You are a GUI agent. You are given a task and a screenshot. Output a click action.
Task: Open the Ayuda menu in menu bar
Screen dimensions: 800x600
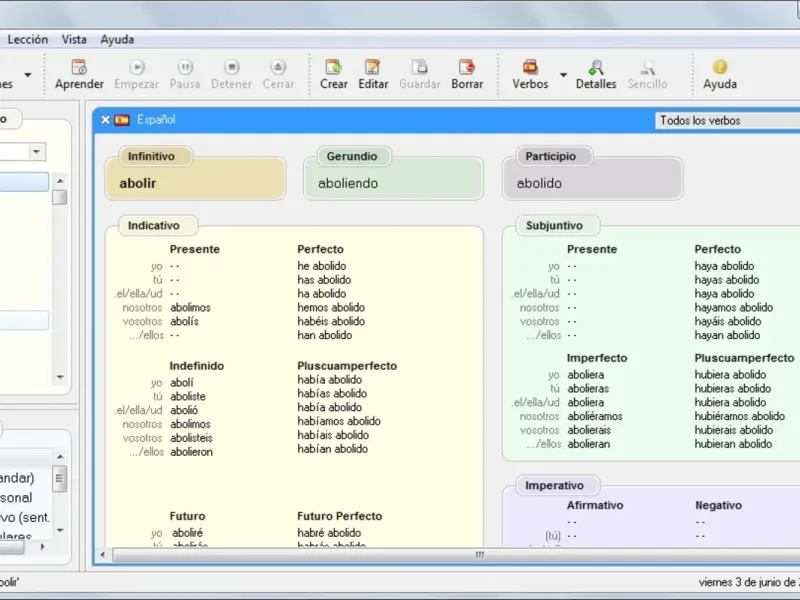pos(117,40)
